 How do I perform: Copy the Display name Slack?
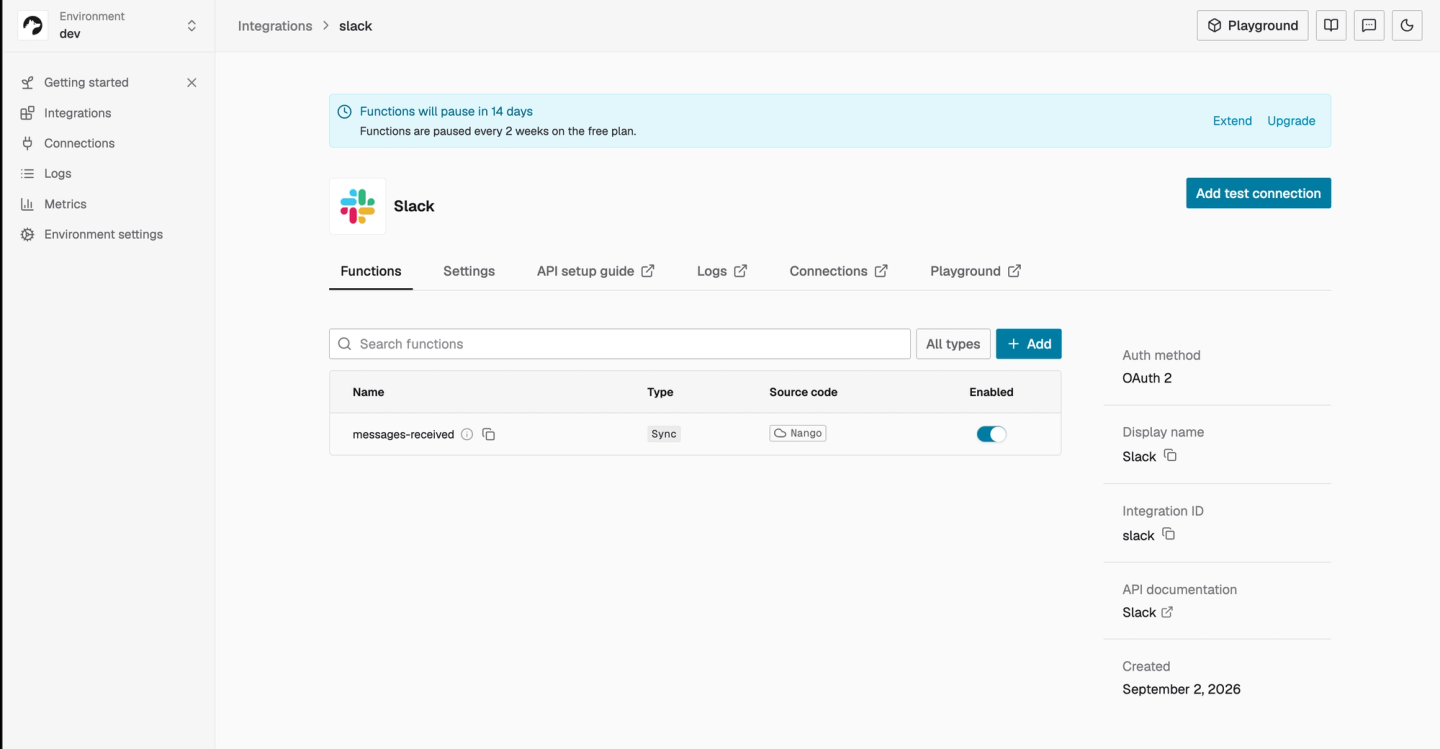(x=1170, y=455)
